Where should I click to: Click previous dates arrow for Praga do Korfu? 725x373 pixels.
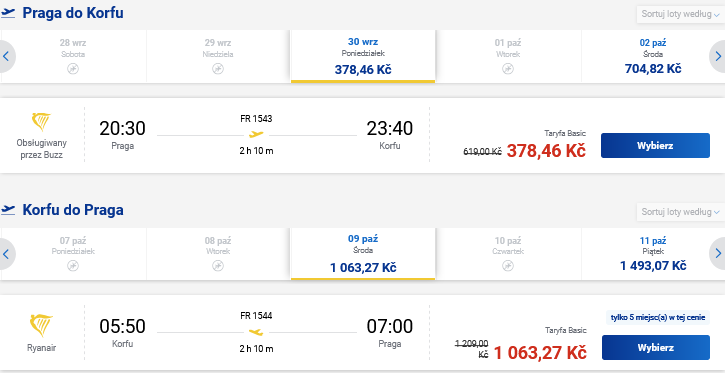pyautogui.click(x=6, y=56)
